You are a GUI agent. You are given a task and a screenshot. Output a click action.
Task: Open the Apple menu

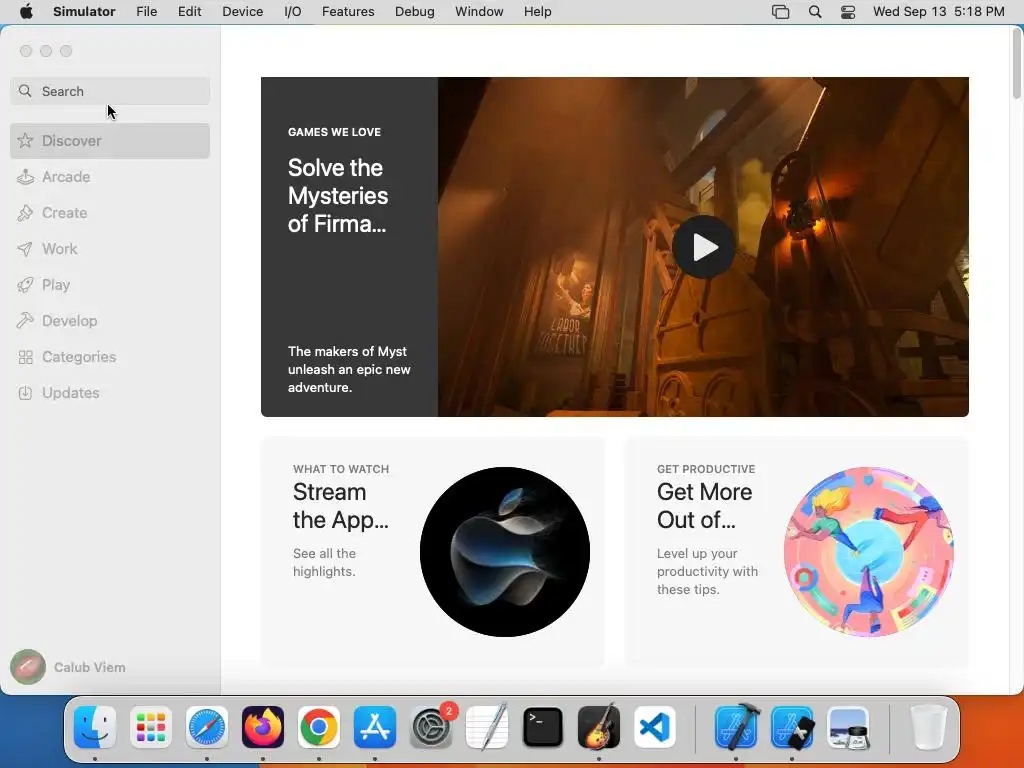(26, 12)
